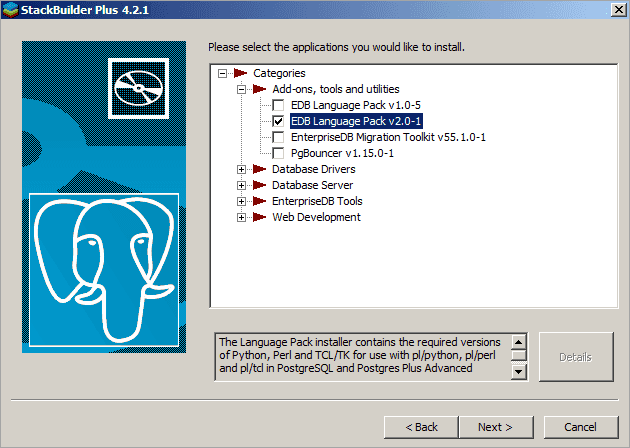Click the StackBuilder Plus title bar icon

[10, 10]
